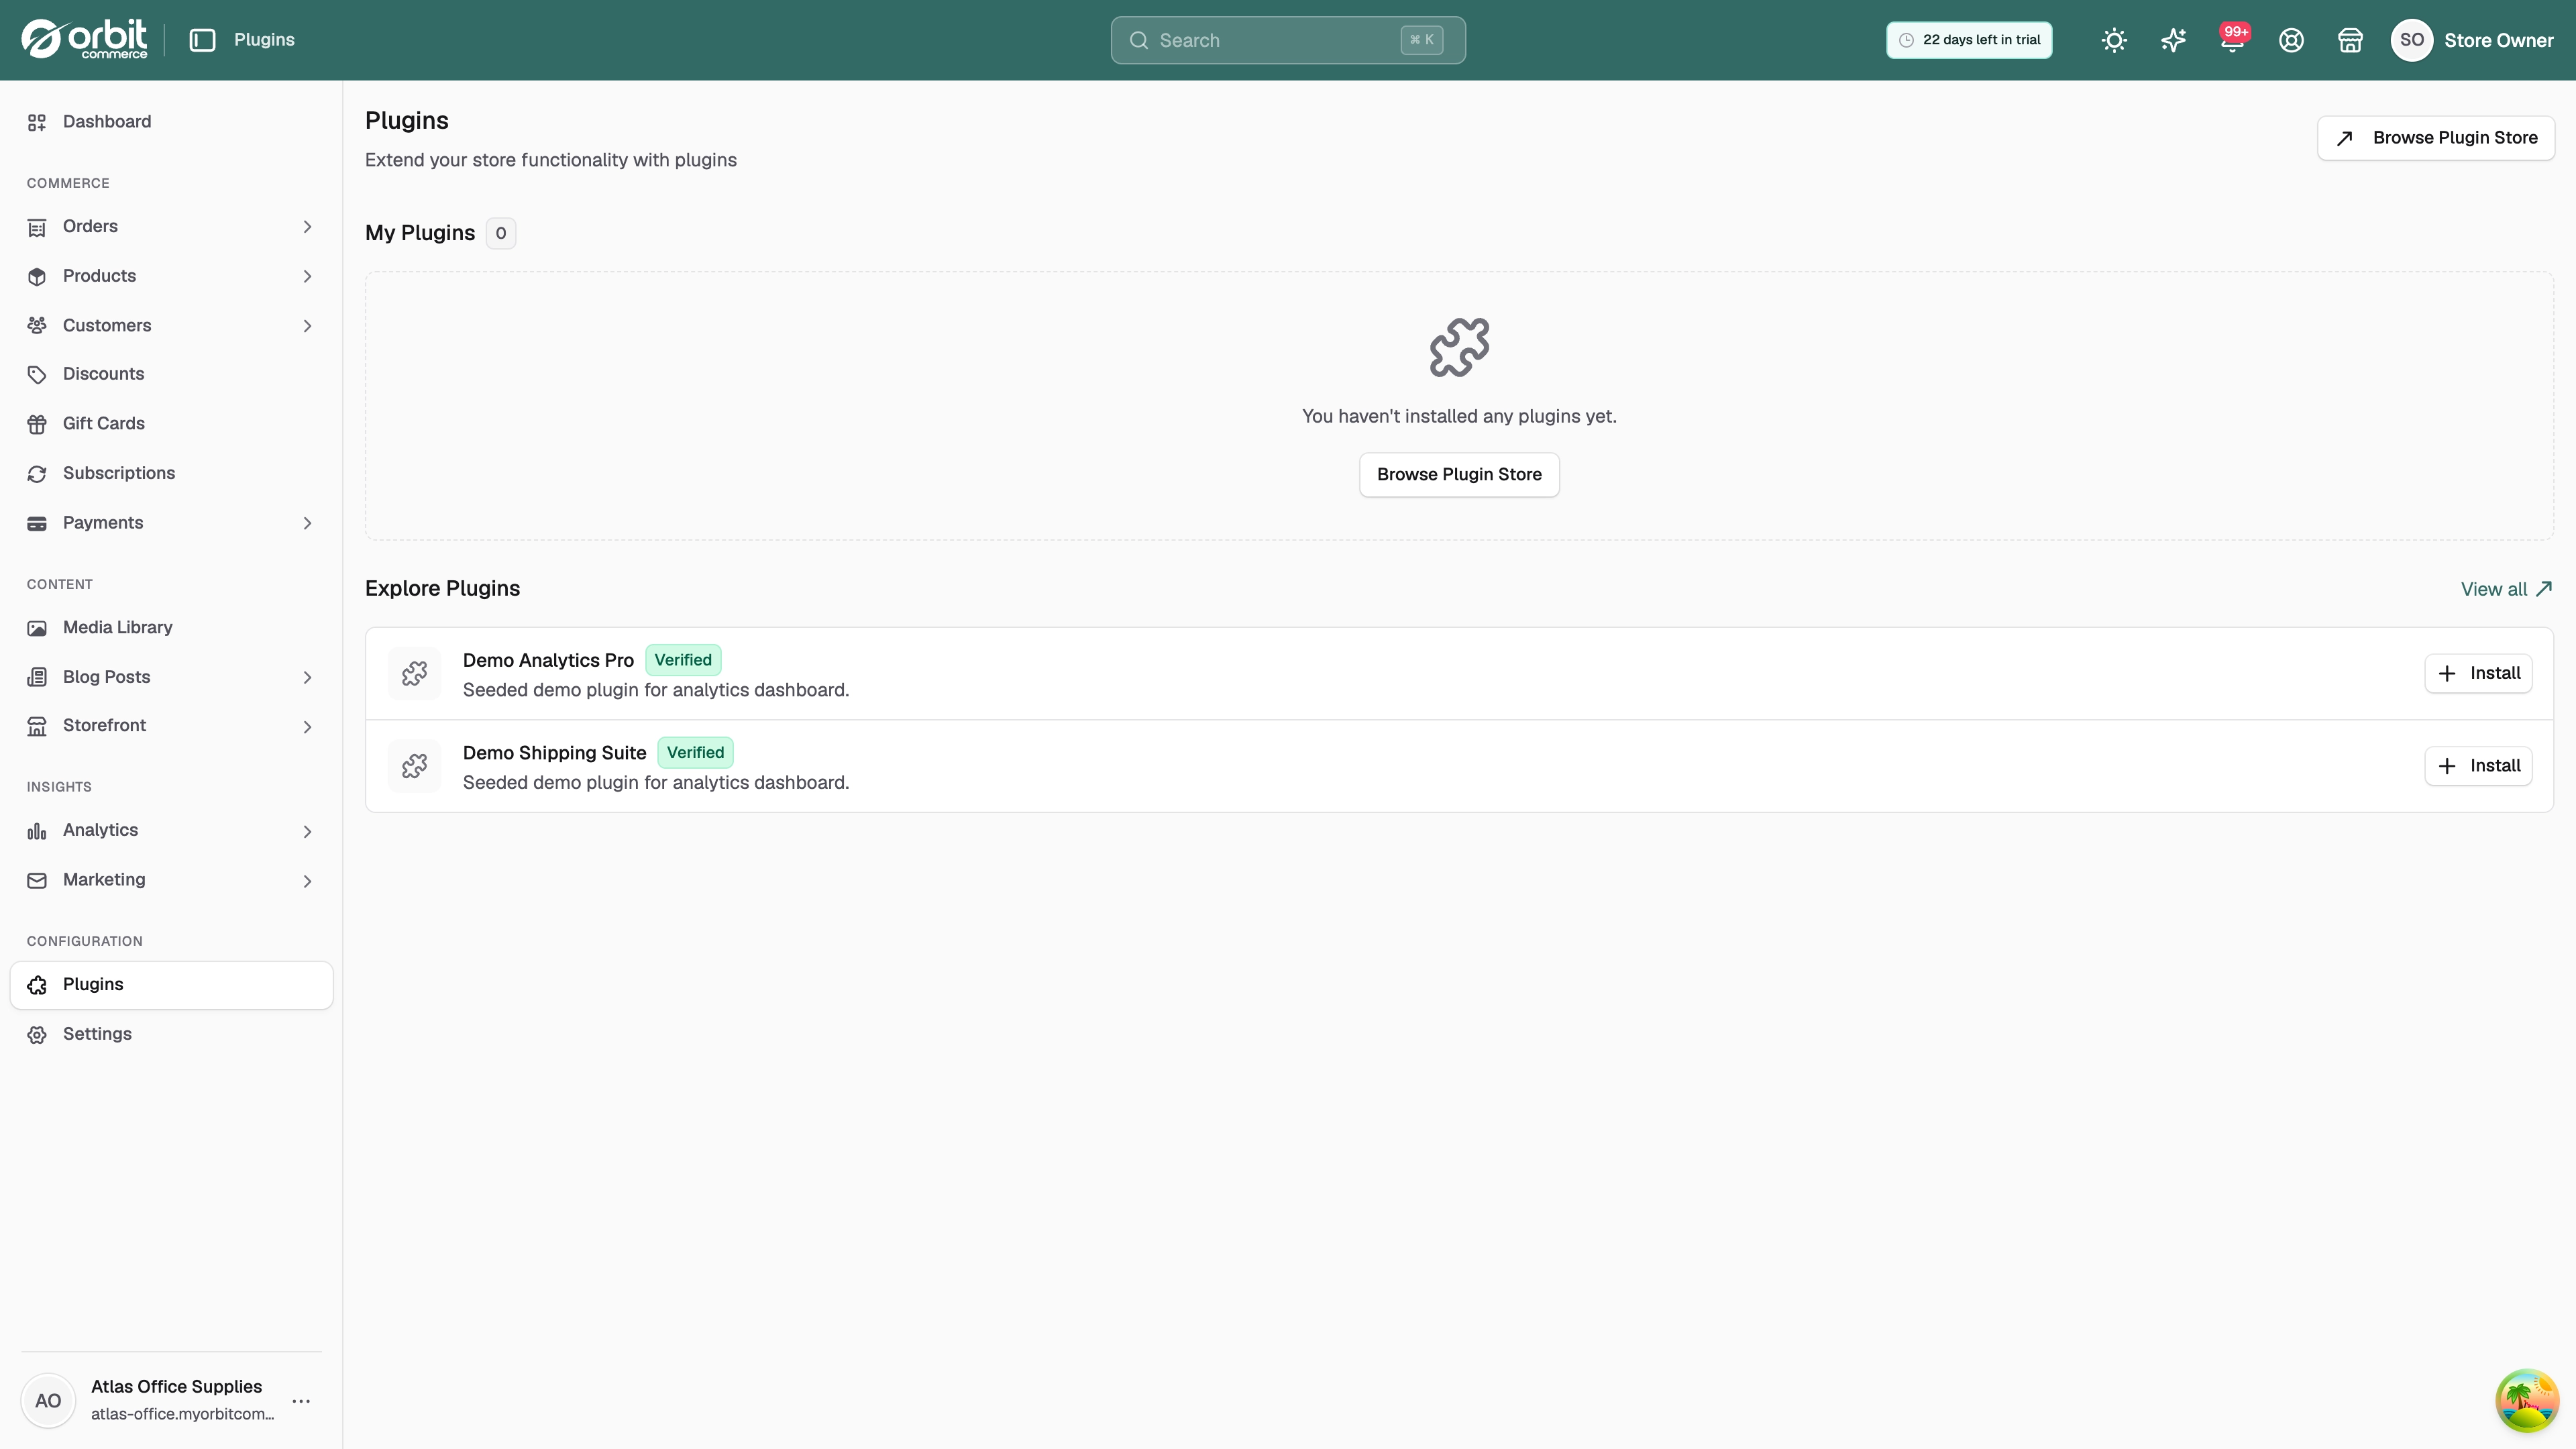This screenshot has height=1449, width=2576.
Task: Open Media Library in the sidebar
Action: point(171,628)
